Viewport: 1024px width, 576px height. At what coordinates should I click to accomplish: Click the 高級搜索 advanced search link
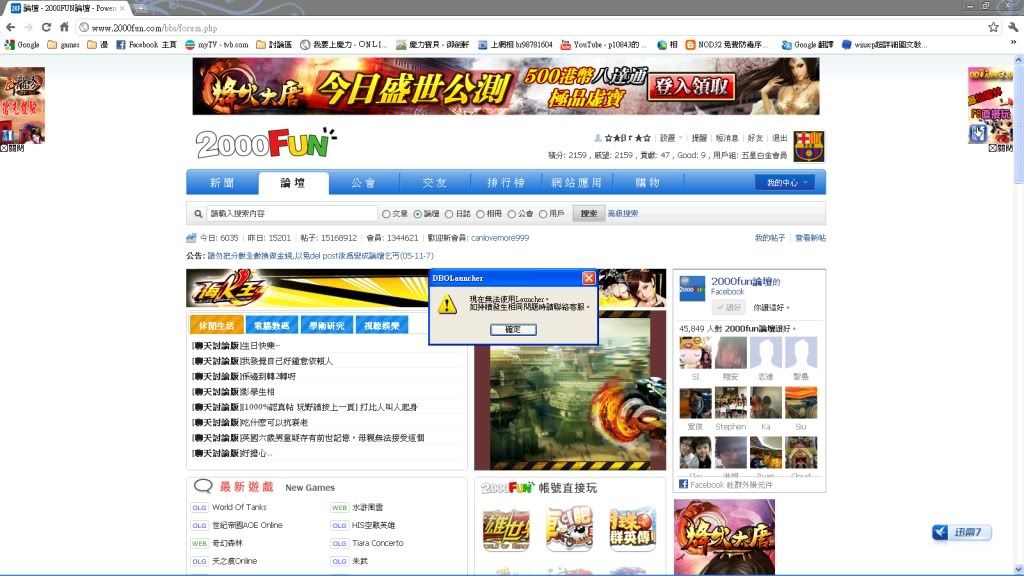coord(622,213)
